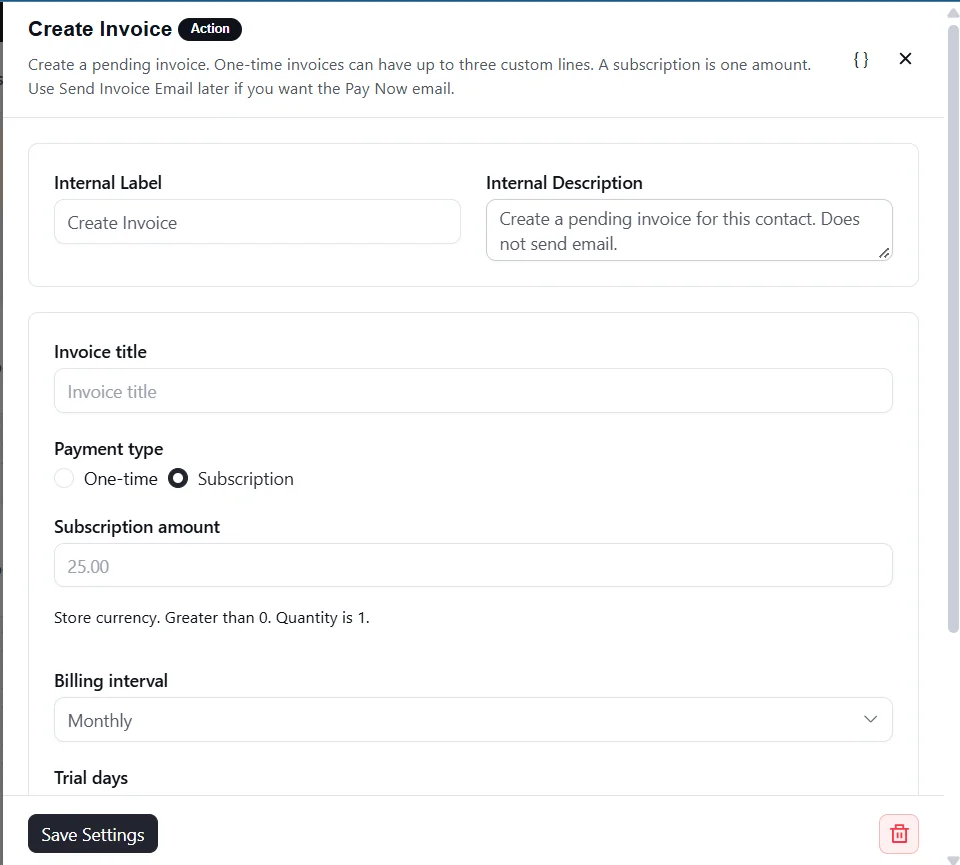
Task: Open the Billing interval dropdown
Action: (473, 719)
